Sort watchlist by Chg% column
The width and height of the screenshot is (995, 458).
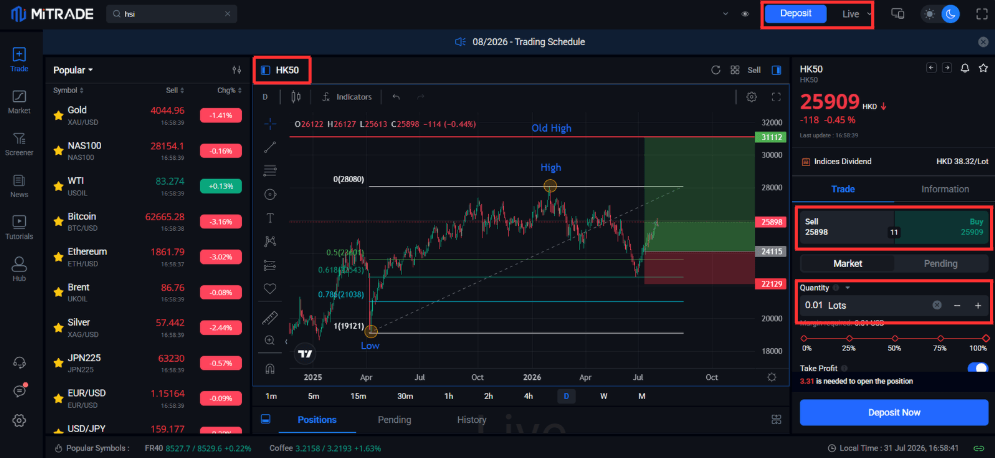click(x=230, y=91)
